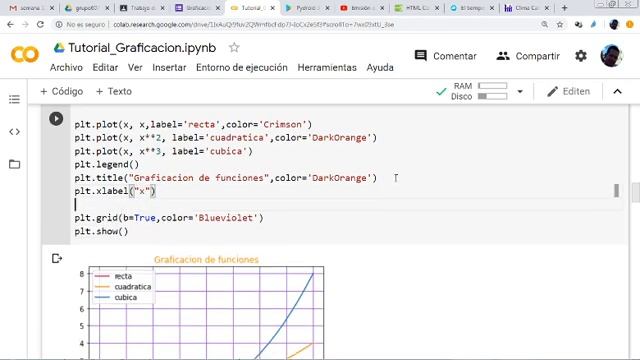
Task: Click the code line plt.legend()
Action: coord(107,164)
